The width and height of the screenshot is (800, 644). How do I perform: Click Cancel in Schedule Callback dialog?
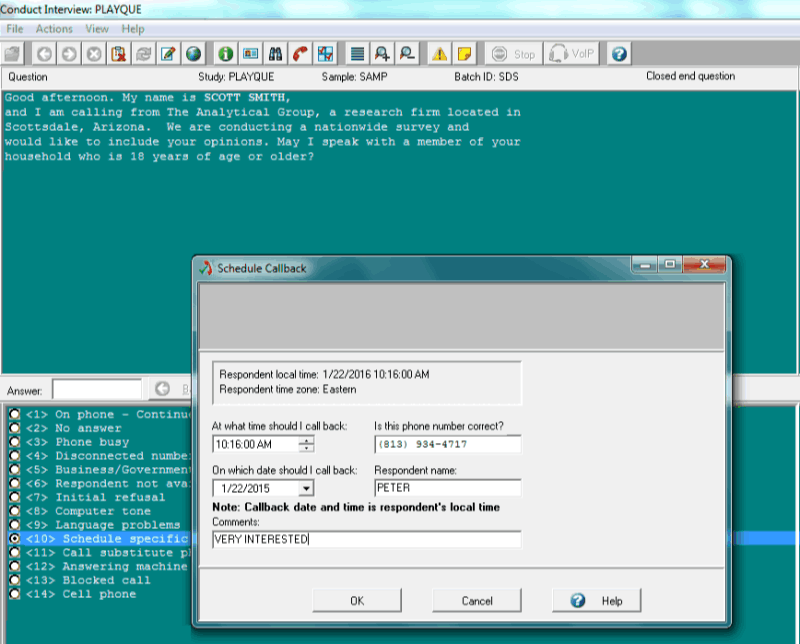(477, 601)
